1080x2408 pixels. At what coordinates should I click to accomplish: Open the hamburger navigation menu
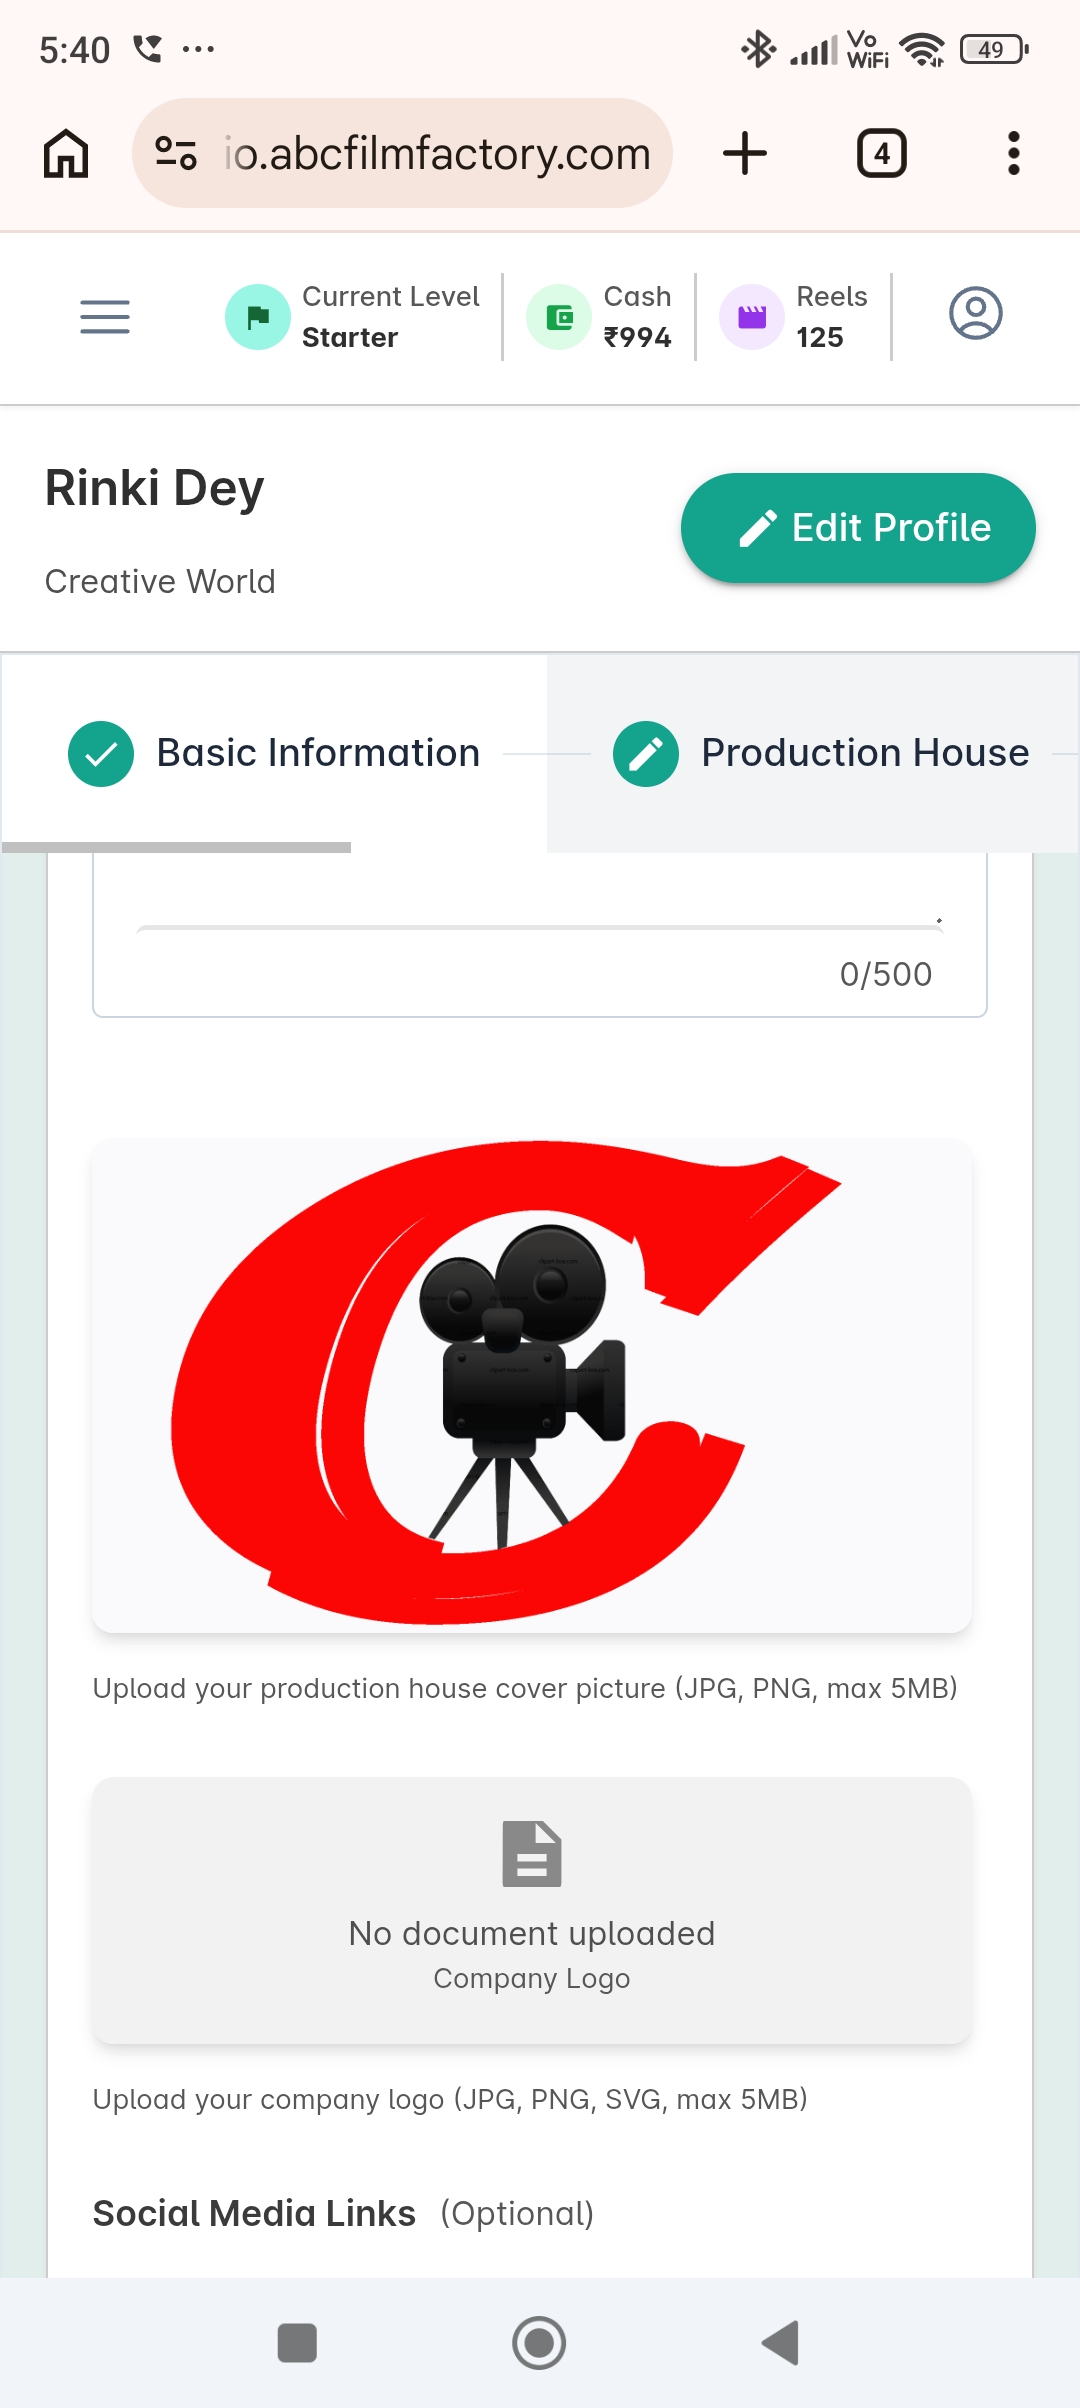105,317
